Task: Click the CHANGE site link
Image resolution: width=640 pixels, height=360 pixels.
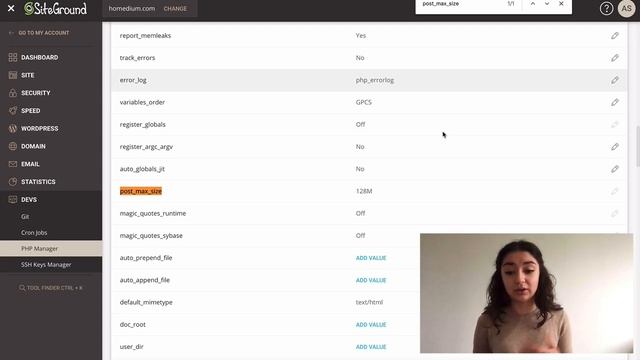Action: point(175,9)
